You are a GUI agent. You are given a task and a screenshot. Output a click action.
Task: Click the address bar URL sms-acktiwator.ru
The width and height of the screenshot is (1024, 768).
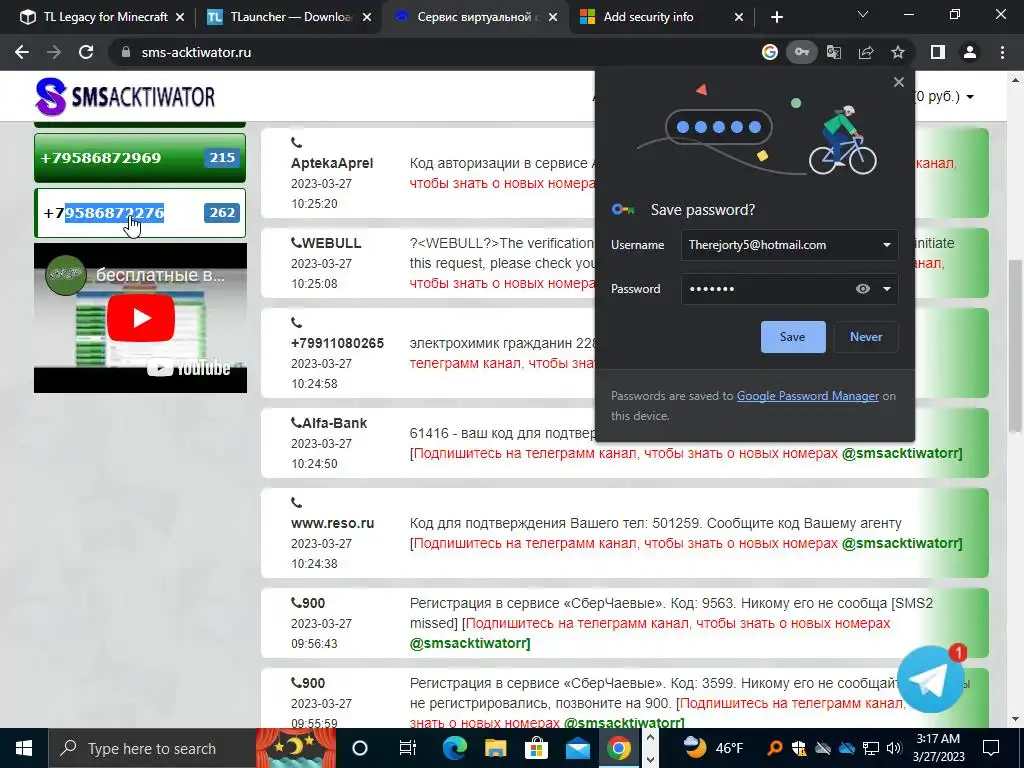(x=196, y=52)
